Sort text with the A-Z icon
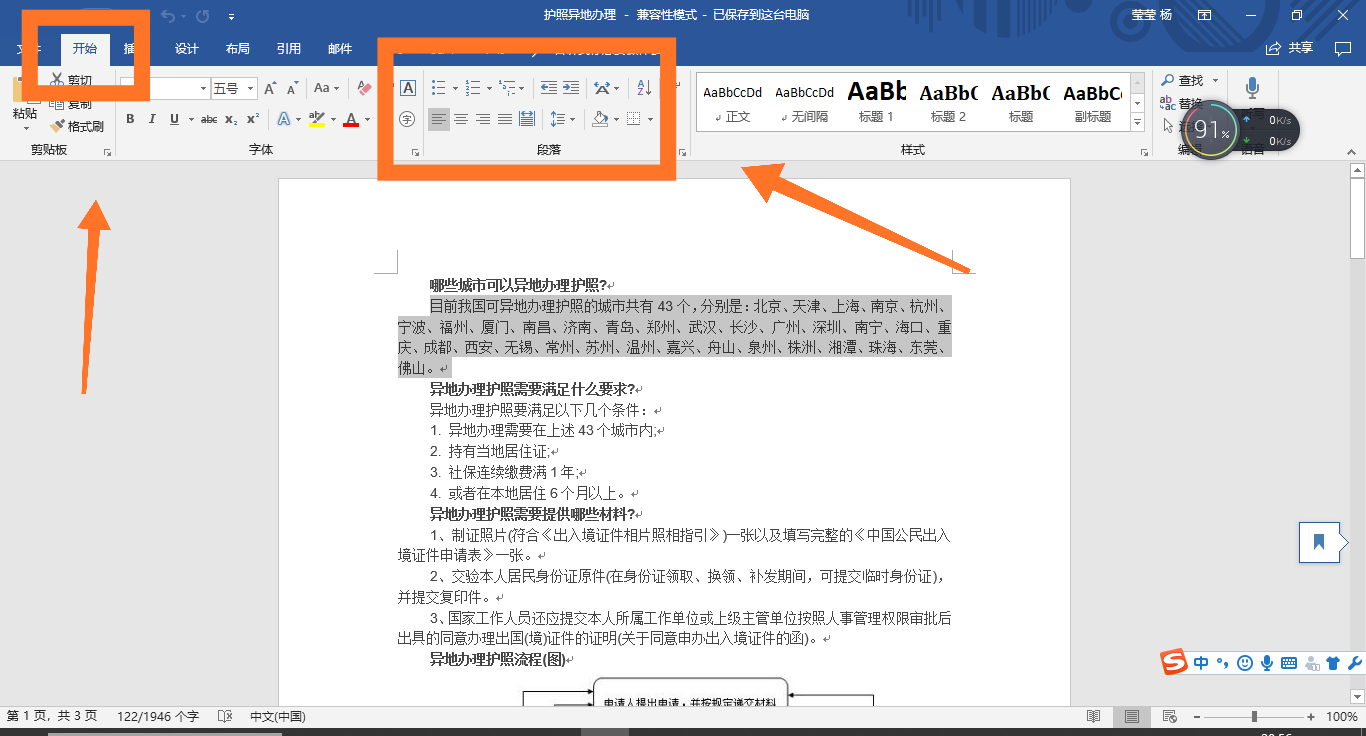Screen dimensions: 1366x736 click(x=644, y=89)
